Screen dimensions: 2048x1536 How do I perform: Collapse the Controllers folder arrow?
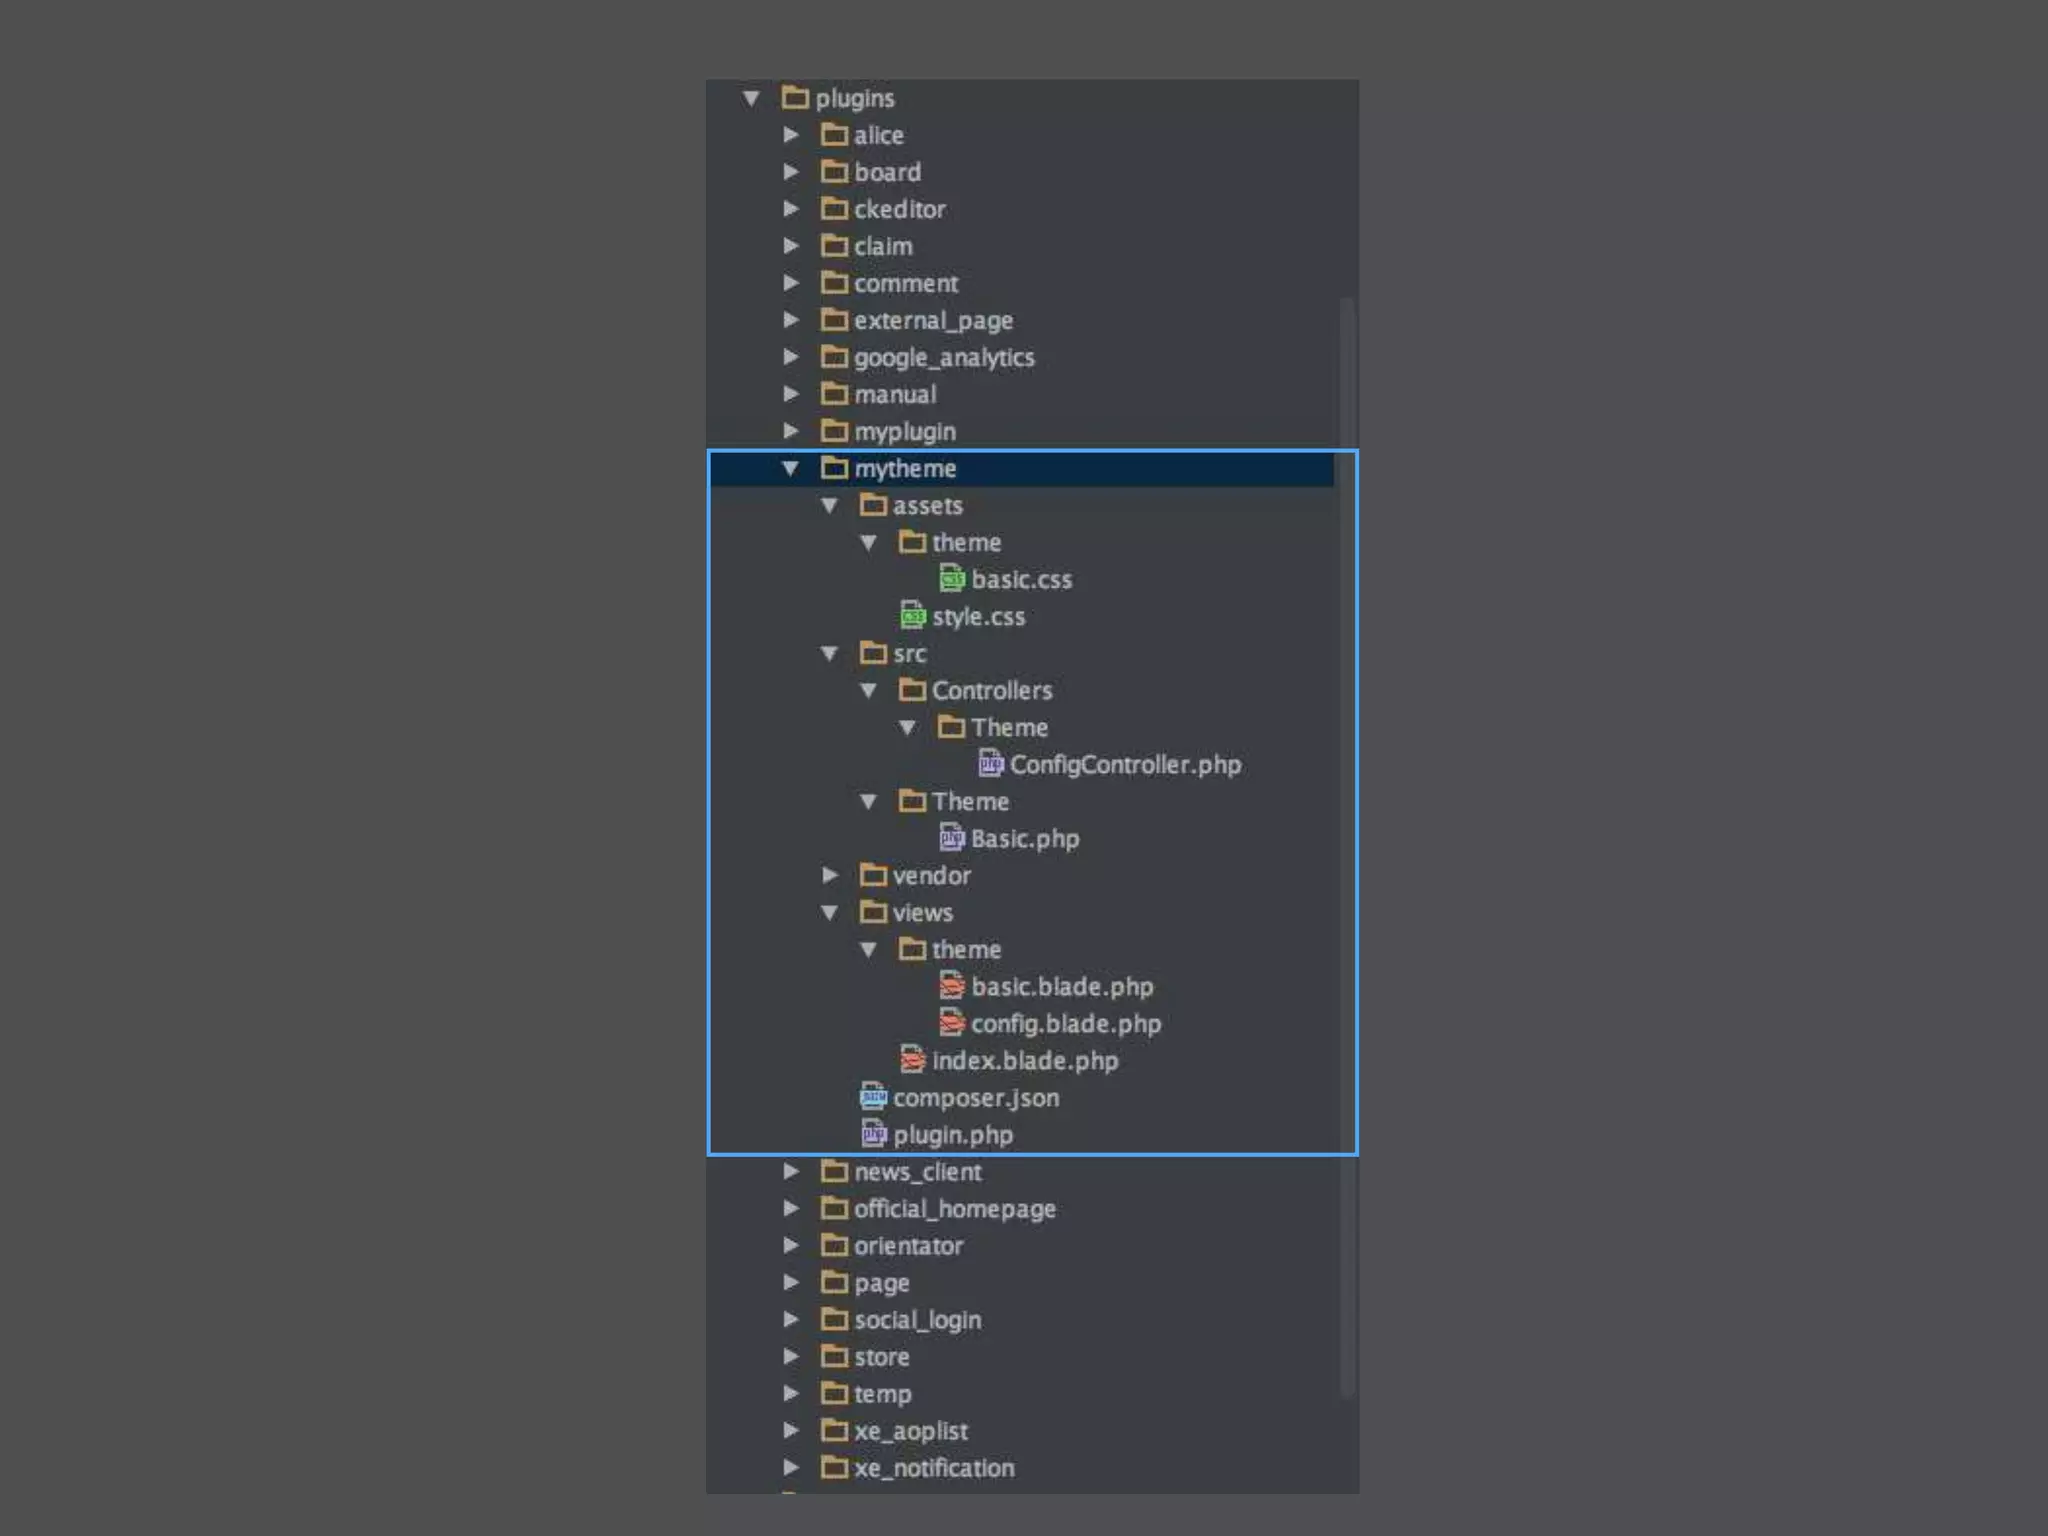click(x=868, y=690)
